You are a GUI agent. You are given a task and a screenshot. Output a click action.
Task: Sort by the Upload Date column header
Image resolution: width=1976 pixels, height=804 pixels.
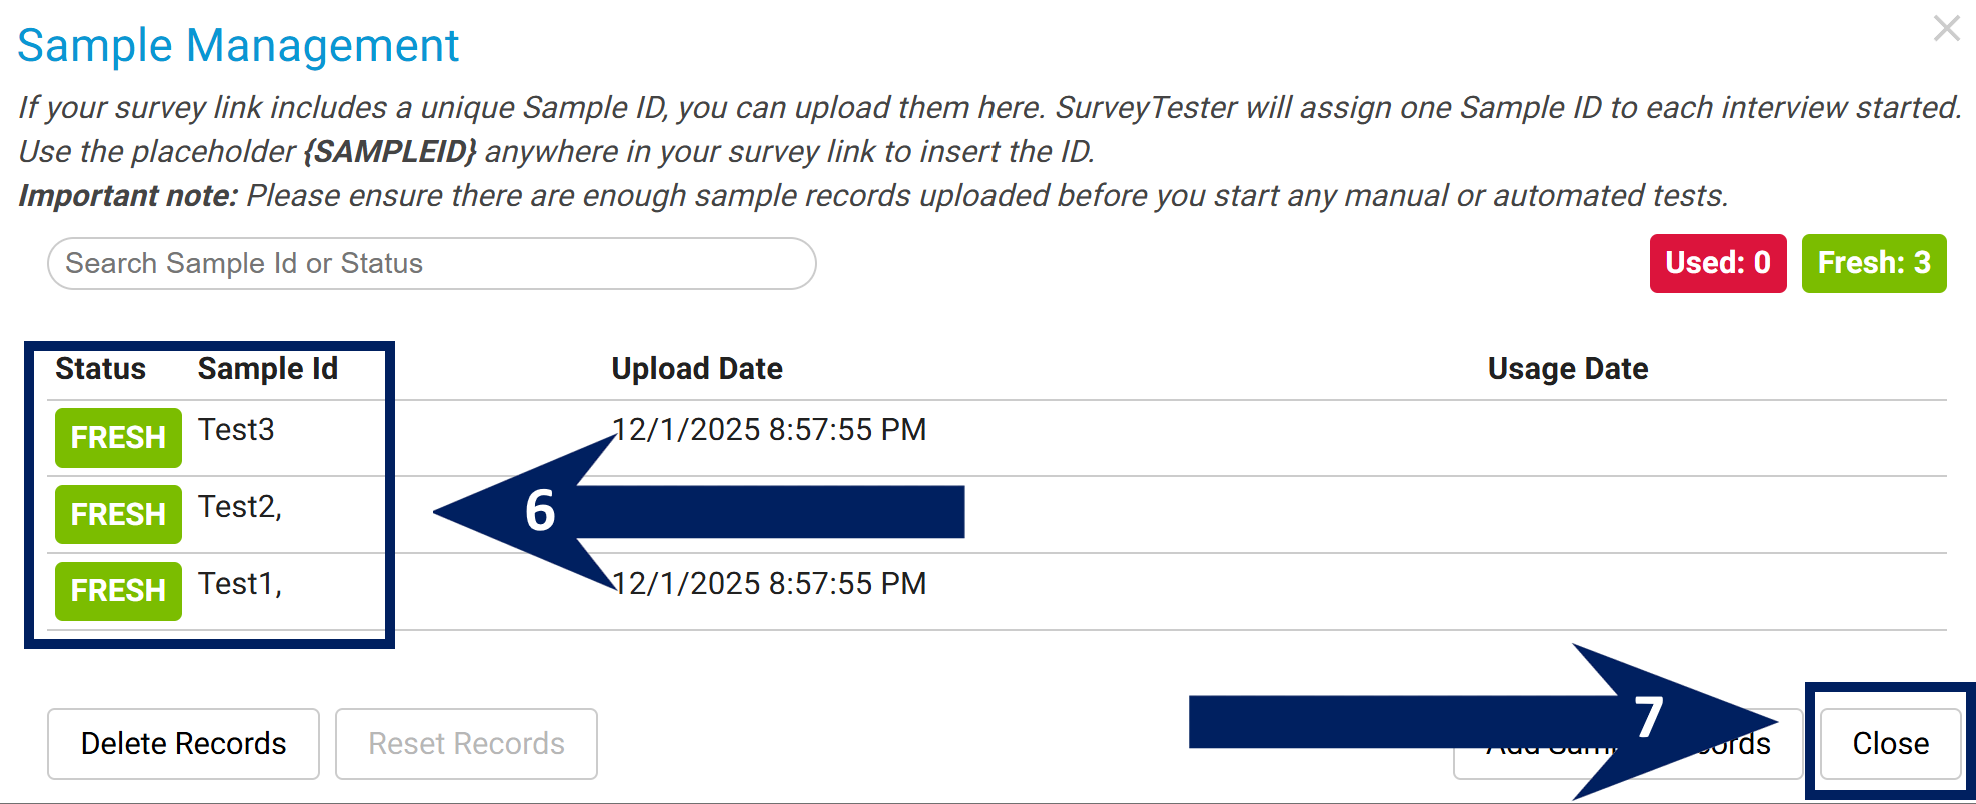click(696, 369)
